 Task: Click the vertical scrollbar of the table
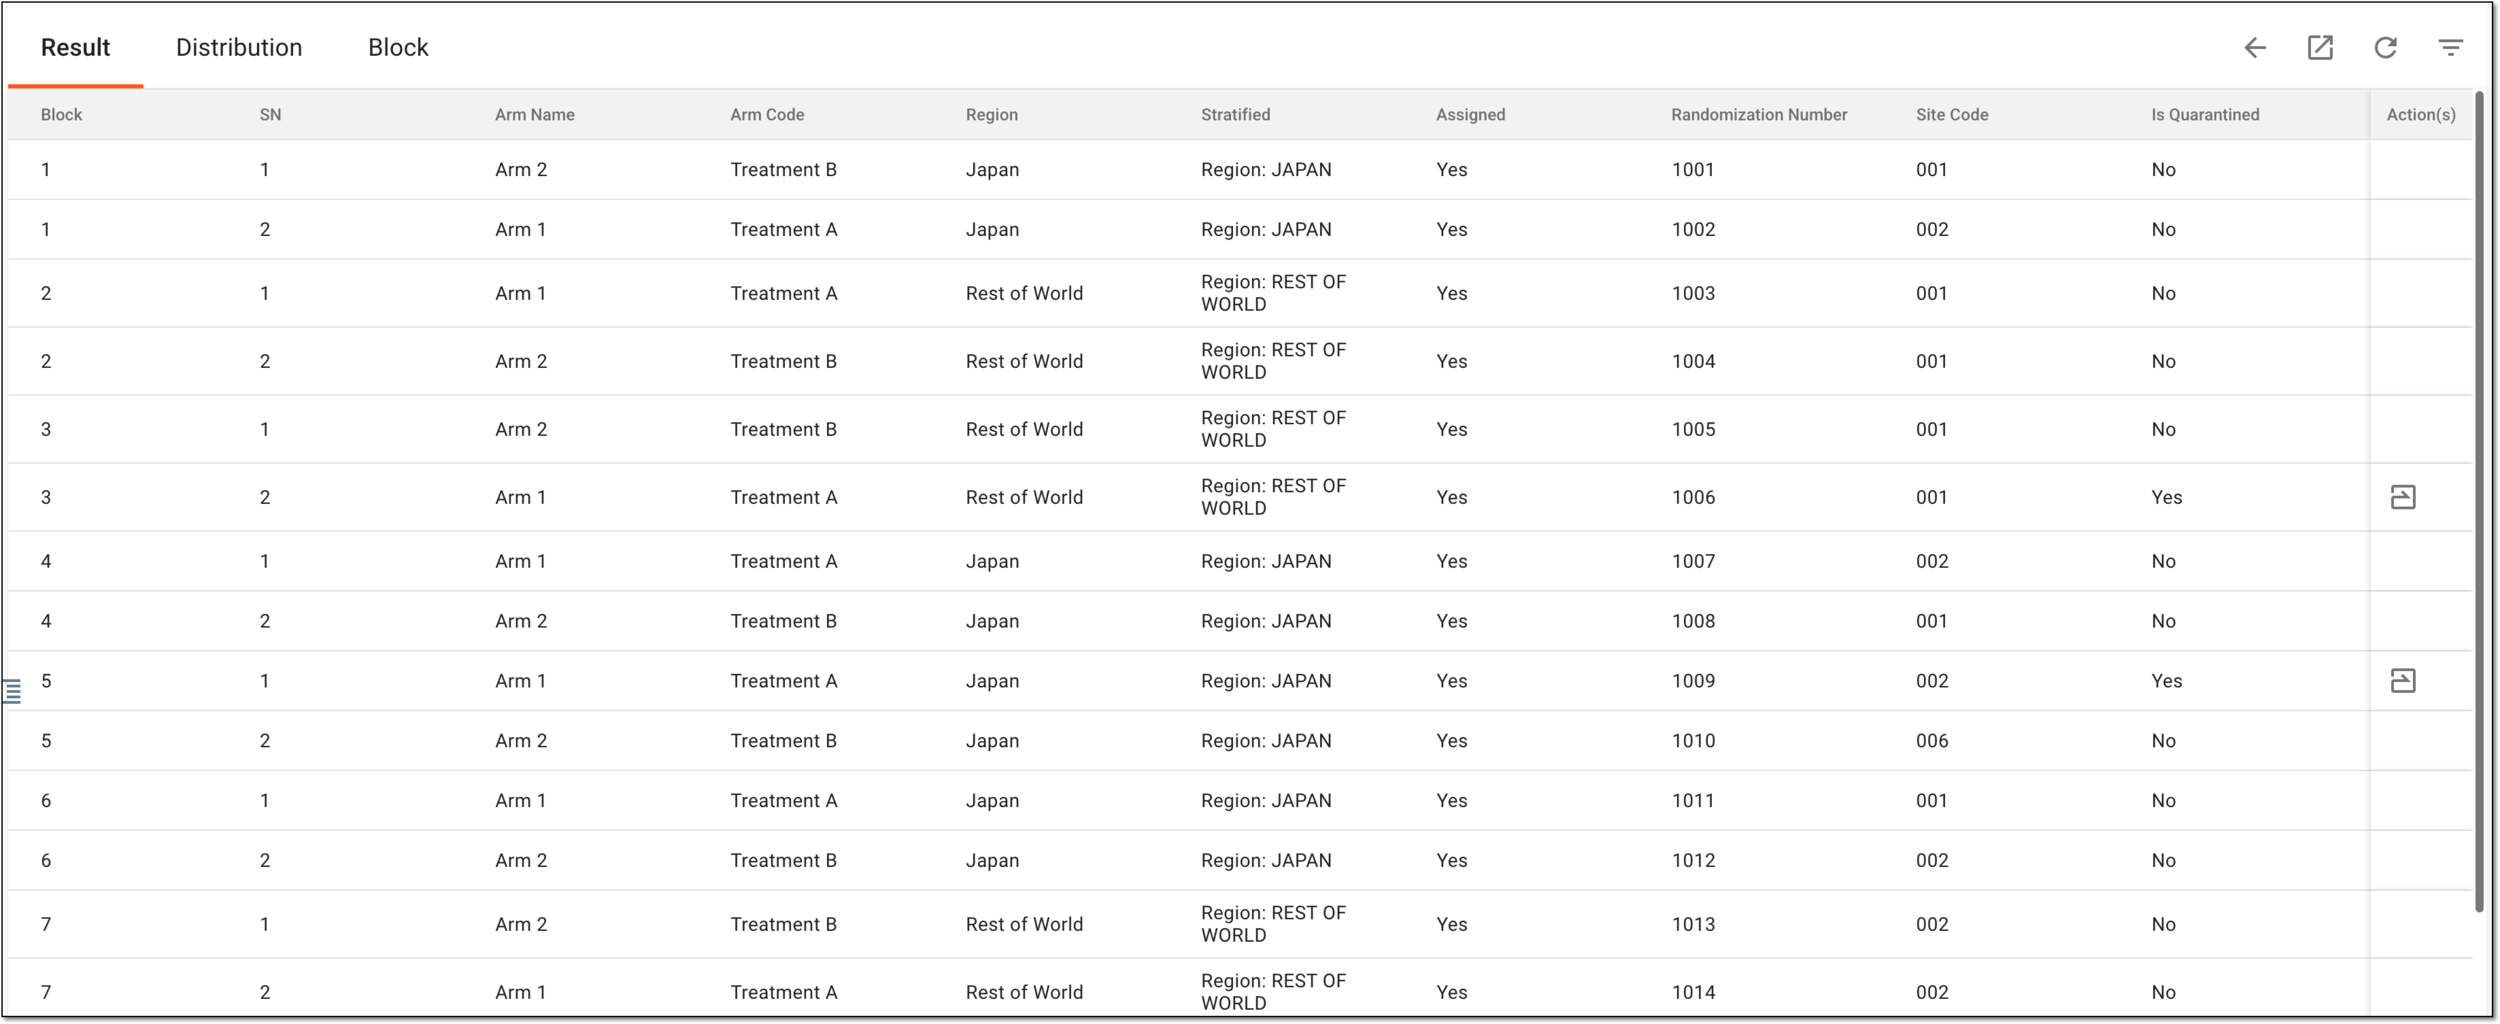click(x=2479, y=500)
